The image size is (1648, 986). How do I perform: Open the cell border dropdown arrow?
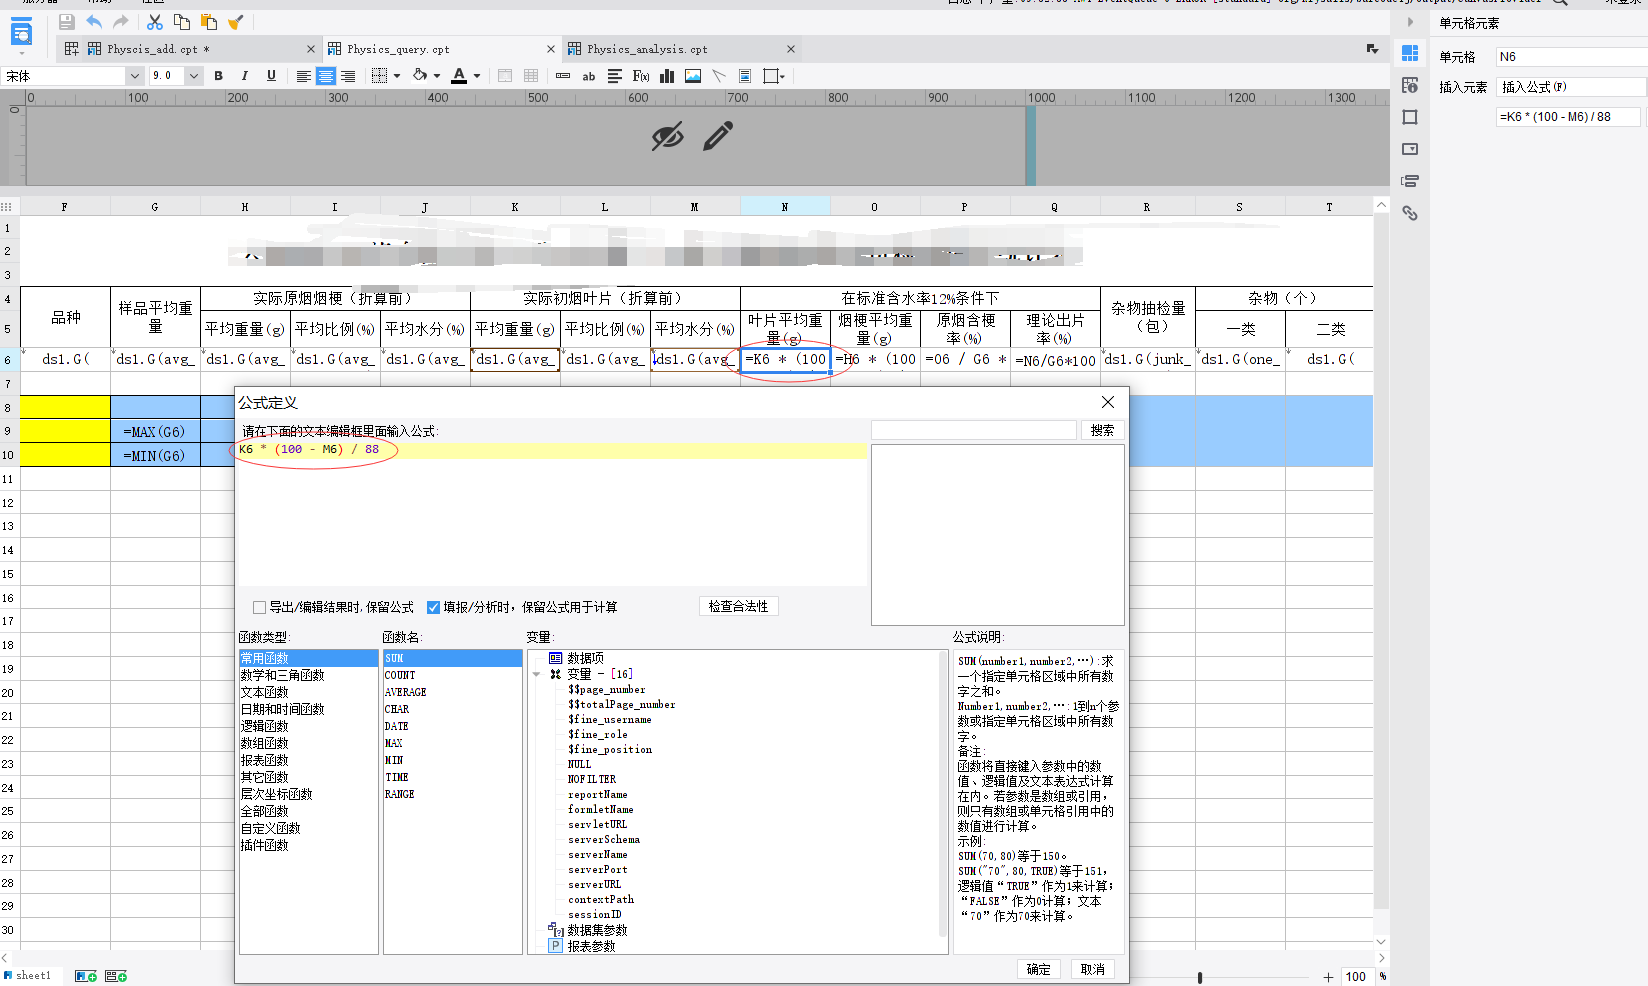pyautogui.click(x=397, y=76)
